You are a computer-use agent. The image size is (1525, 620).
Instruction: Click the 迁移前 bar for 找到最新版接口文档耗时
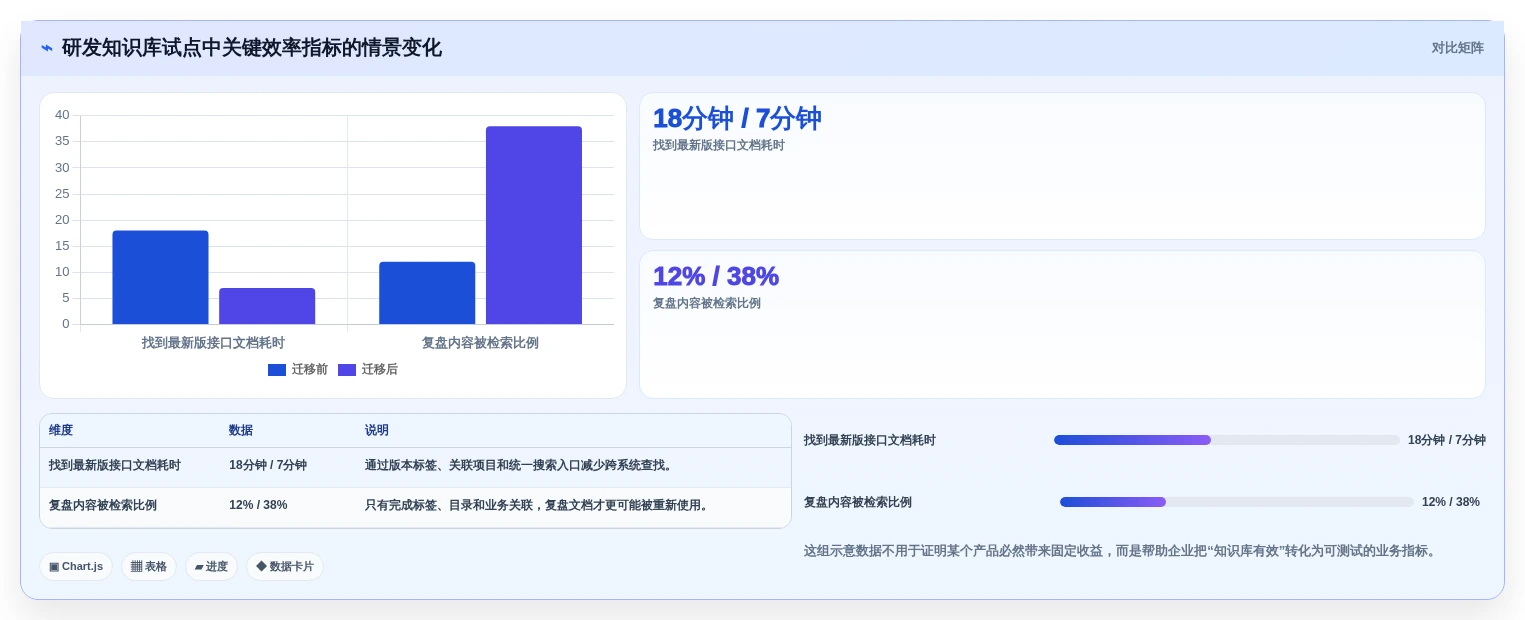coord(160,277)
